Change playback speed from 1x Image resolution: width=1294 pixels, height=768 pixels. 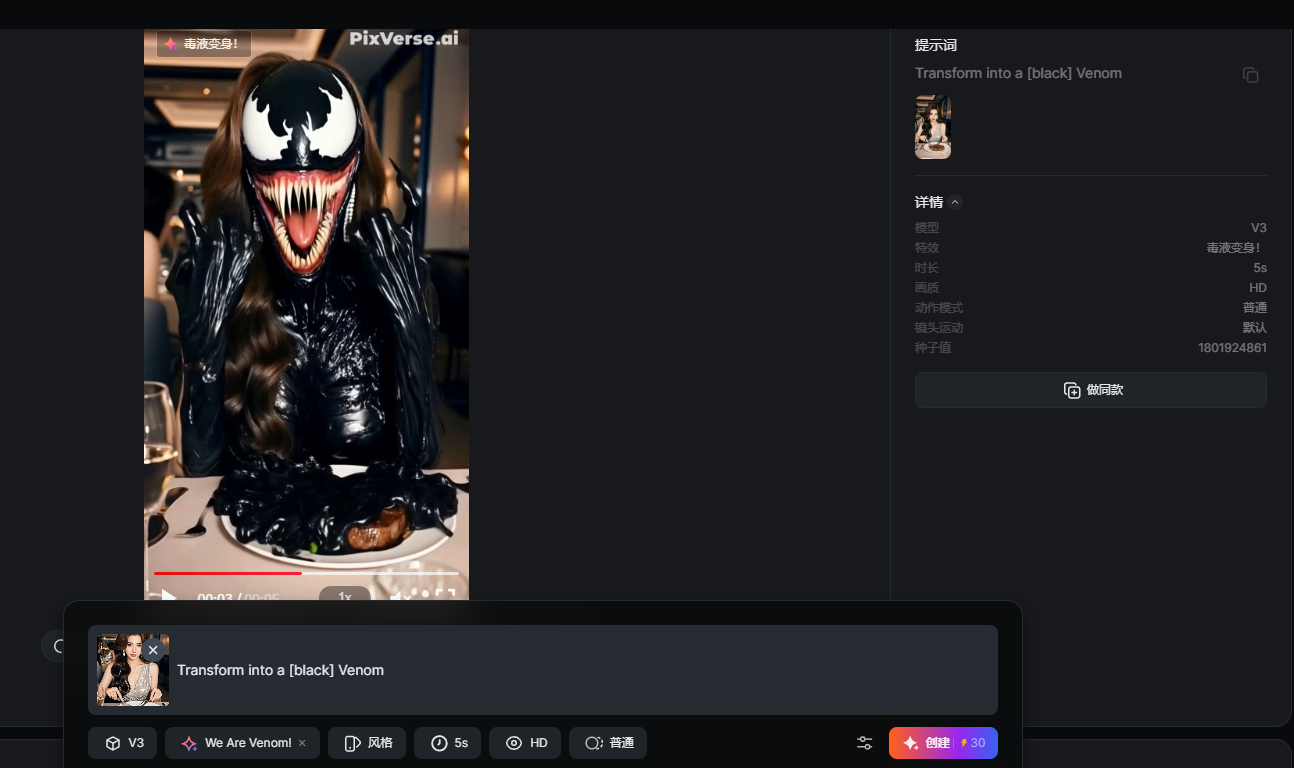(x=344, y=596)
